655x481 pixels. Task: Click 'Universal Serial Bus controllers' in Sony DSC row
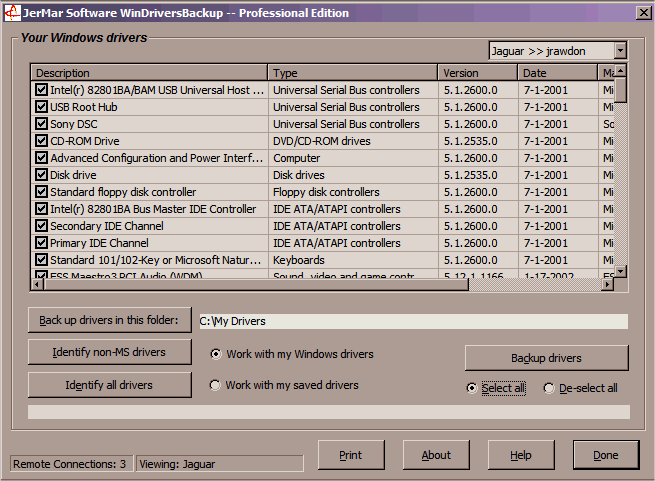tap(346, 124)
